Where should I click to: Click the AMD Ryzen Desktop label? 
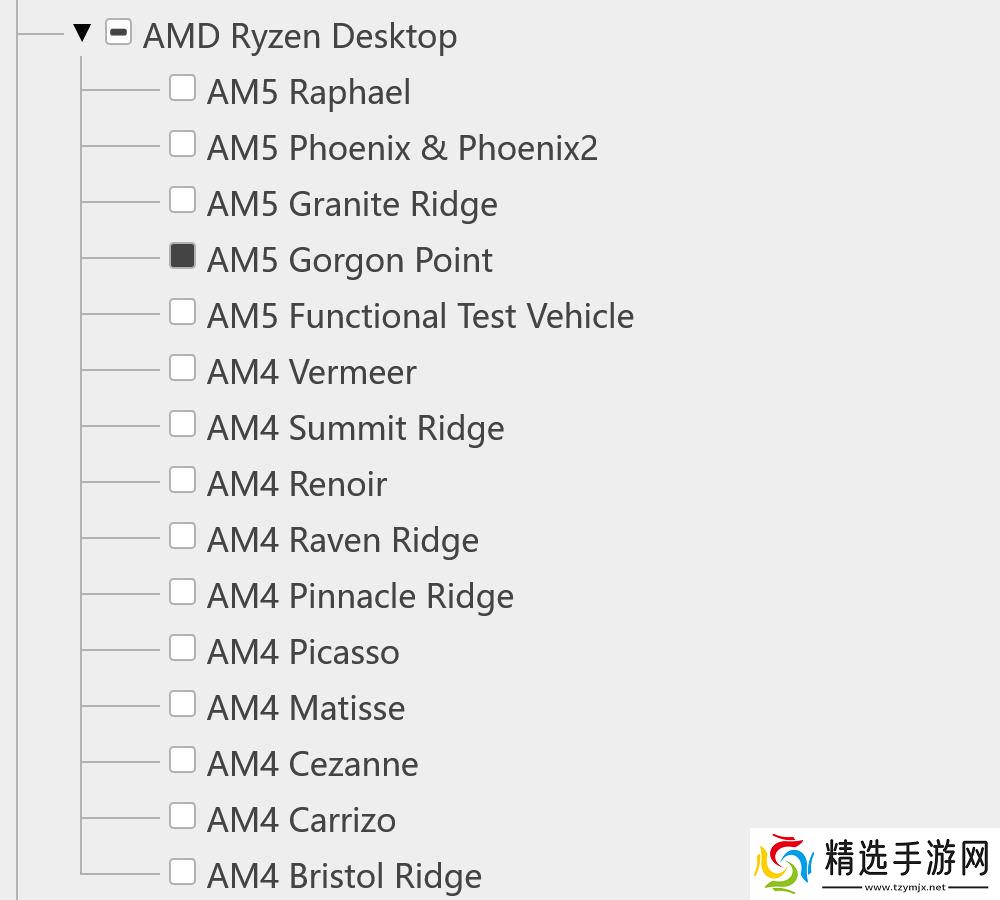300,37
